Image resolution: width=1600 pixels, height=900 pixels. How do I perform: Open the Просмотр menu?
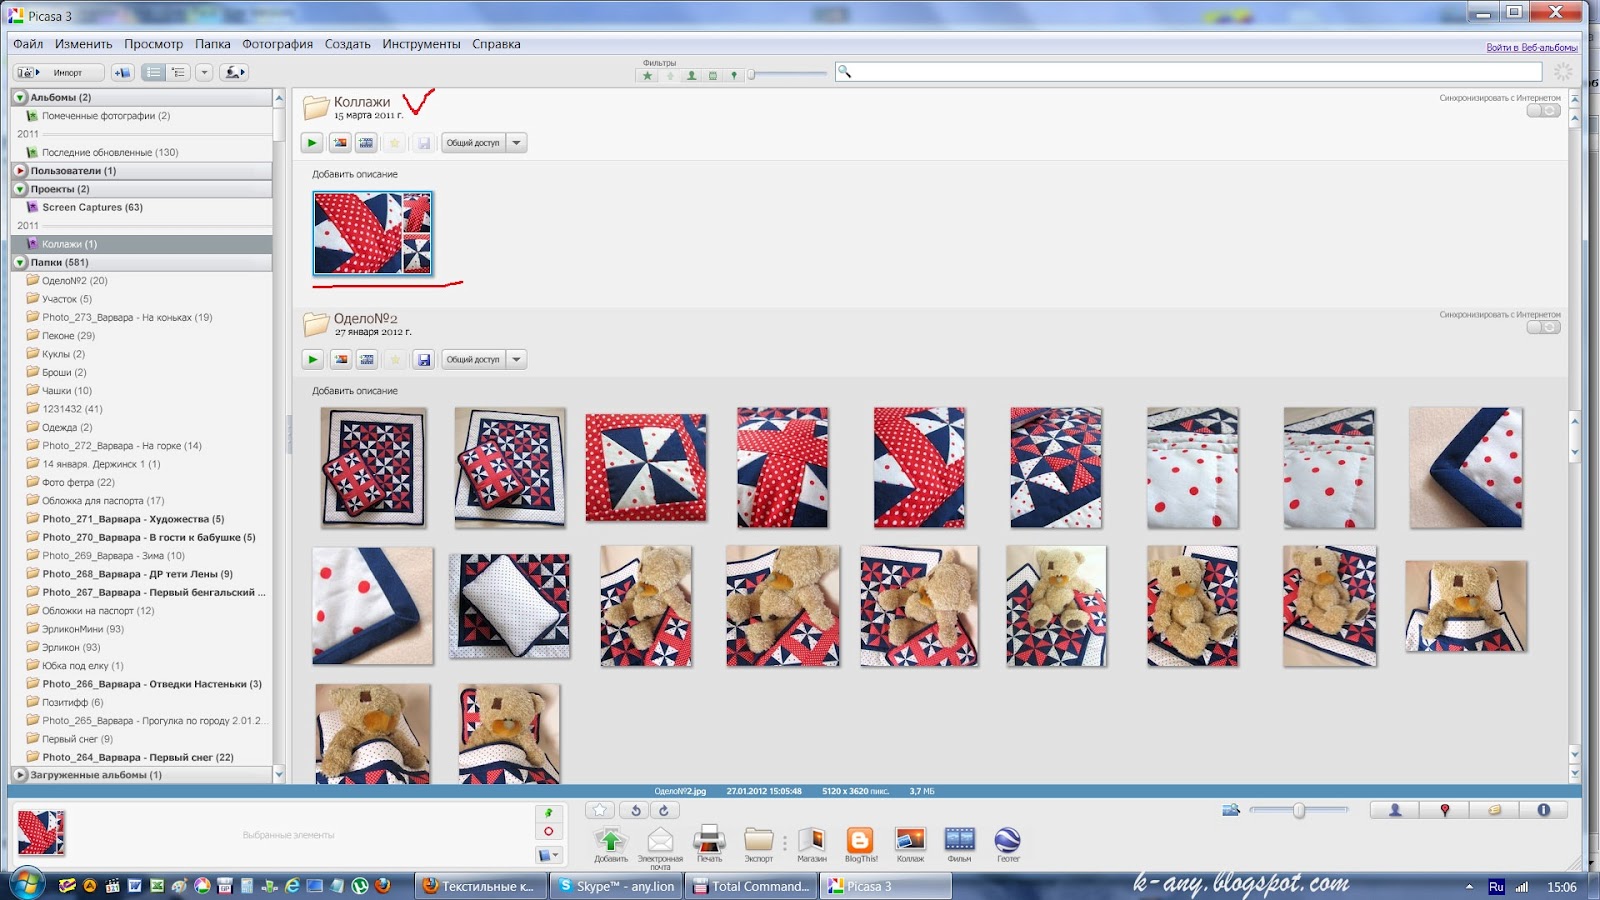click(153, 44)
